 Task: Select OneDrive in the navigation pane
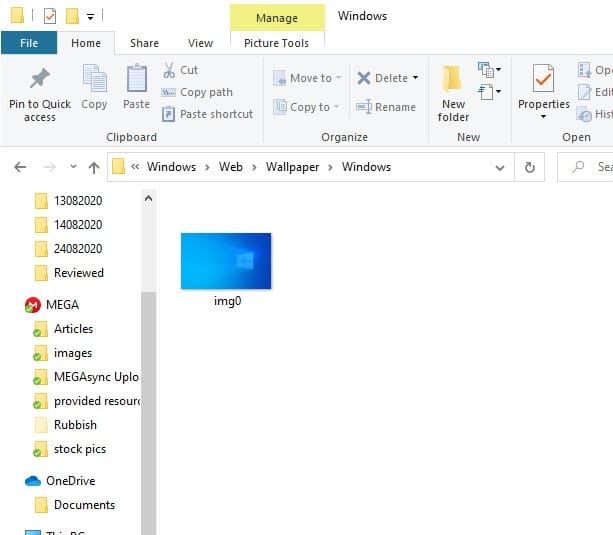click(60, 481)
